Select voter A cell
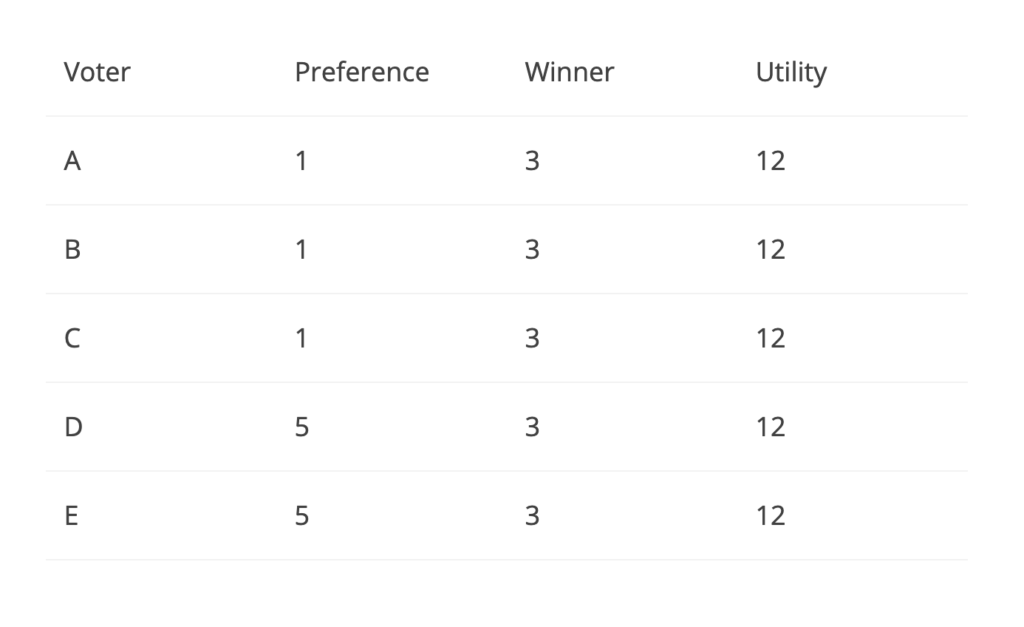1024x627 pixels. (x=72, y=161)
